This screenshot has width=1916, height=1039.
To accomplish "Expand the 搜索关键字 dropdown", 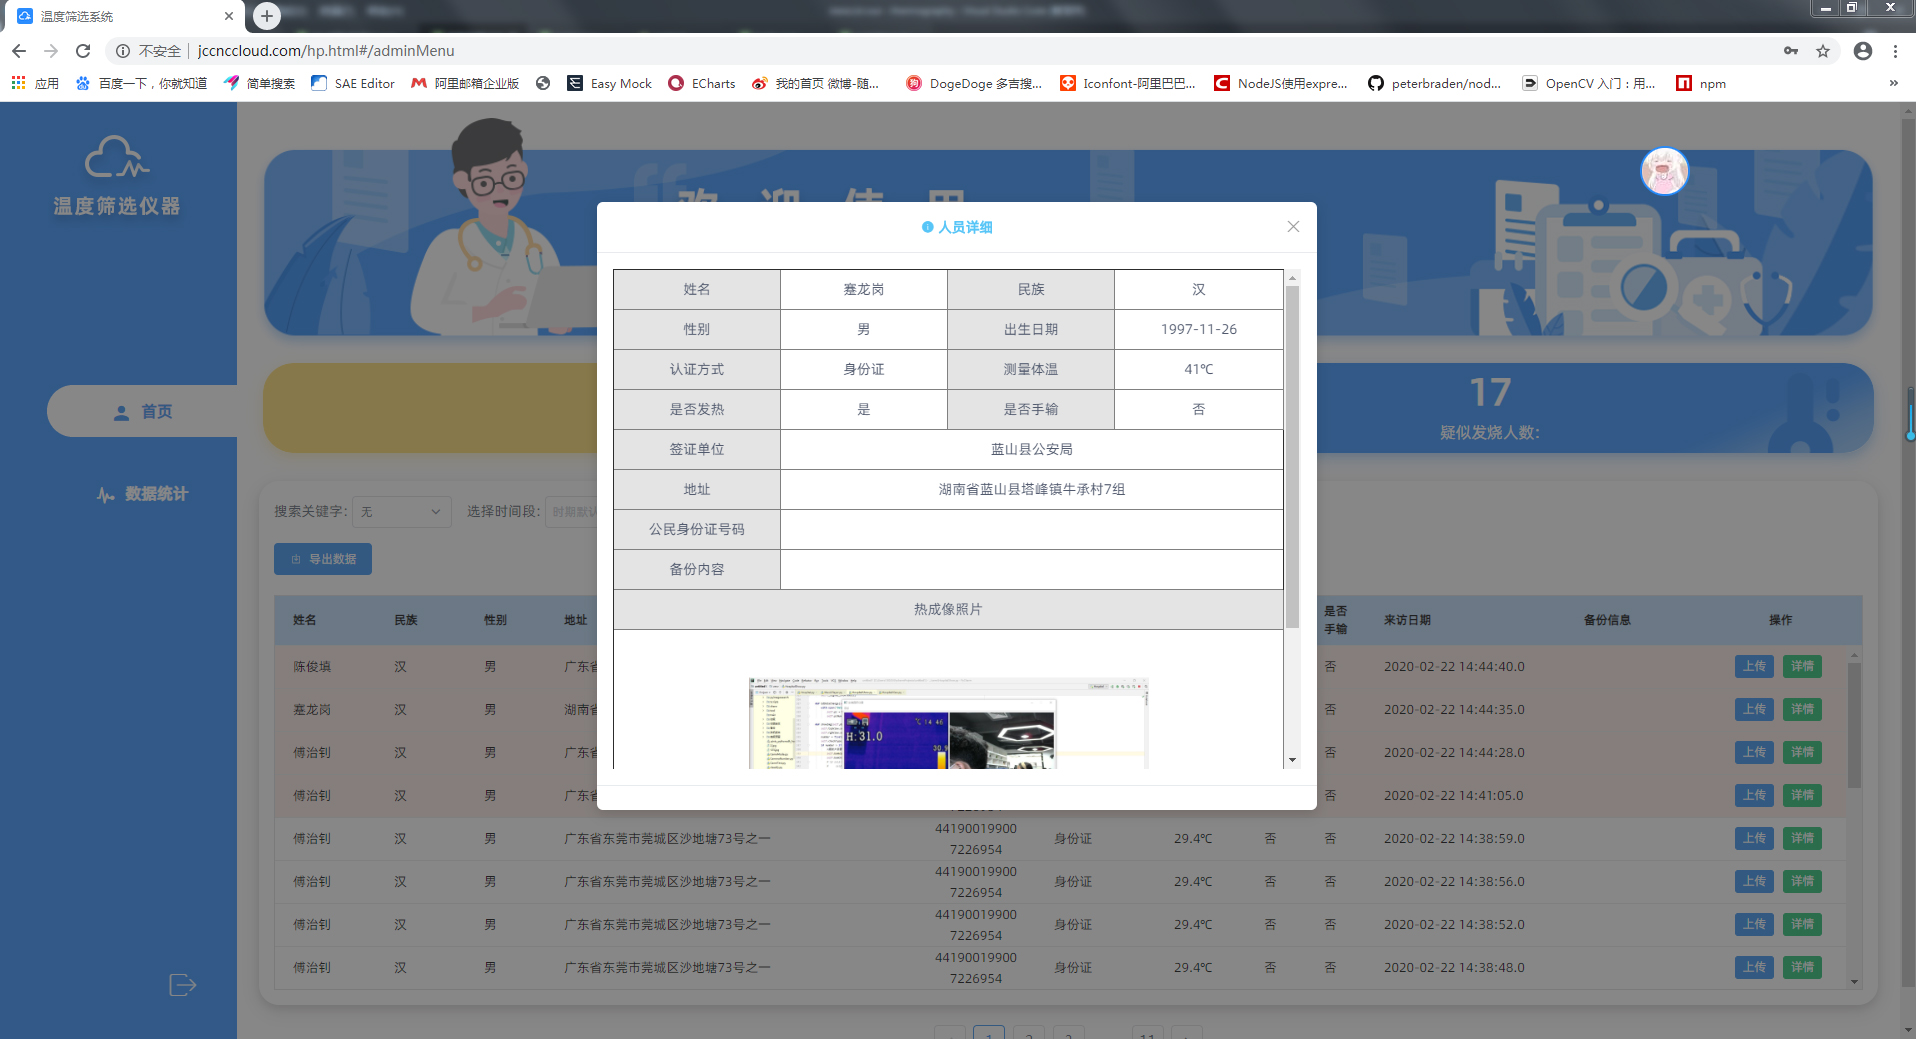I will pos(401,512).
